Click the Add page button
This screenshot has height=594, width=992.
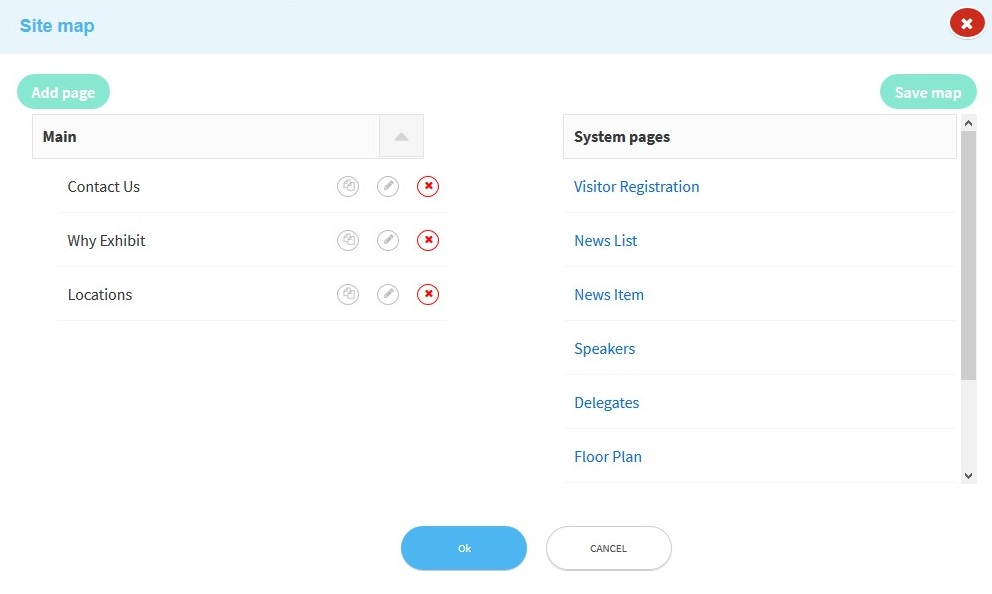pos(63,92)
